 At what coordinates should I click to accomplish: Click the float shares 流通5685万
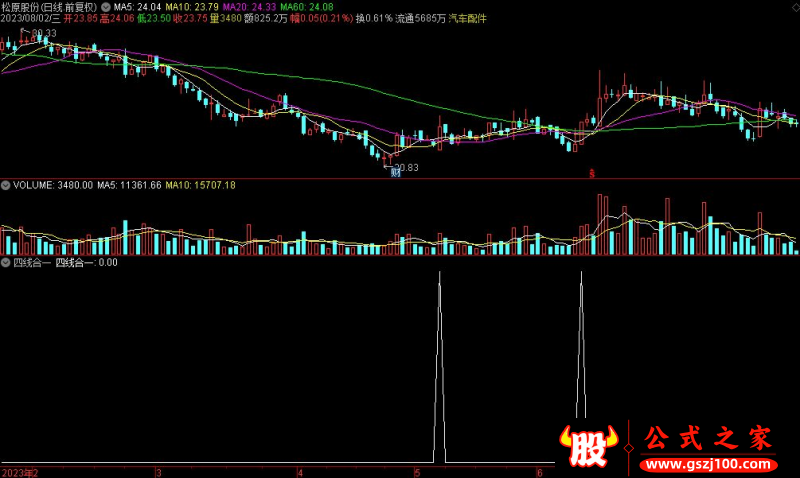420,19
